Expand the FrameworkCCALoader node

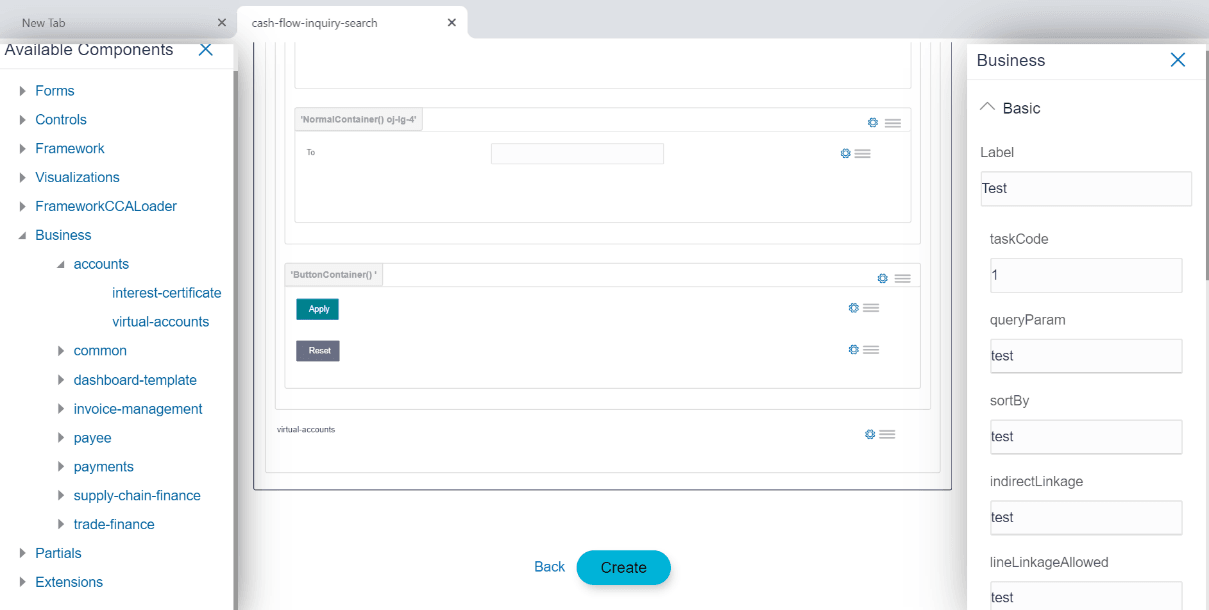tap(23, 207)
